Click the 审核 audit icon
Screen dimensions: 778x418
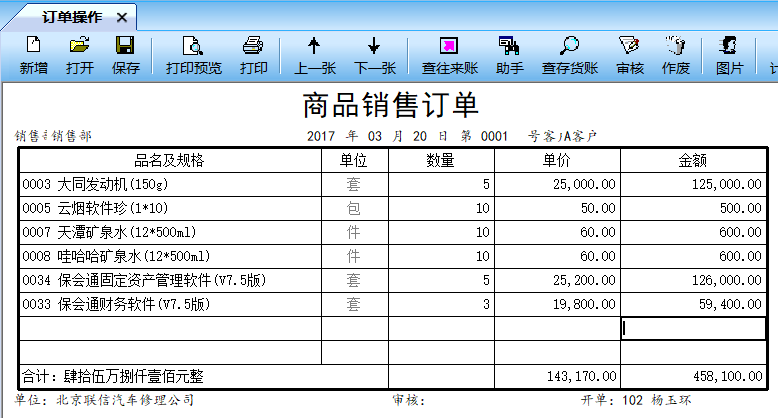click(x=630, y=55)
